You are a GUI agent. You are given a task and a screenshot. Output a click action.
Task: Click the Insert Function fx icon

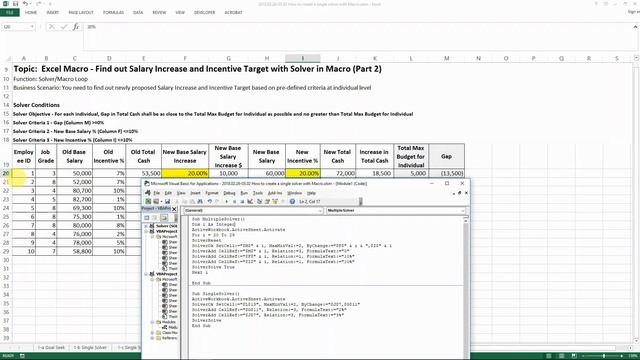point(76,27)
